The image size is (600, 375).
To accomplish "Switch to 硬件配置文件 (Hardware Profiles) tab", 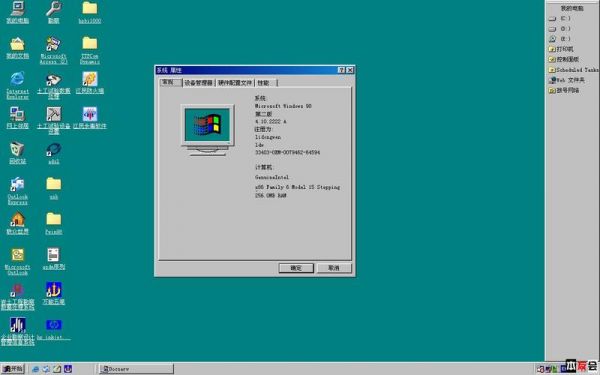I will click(x=235, y=83).
